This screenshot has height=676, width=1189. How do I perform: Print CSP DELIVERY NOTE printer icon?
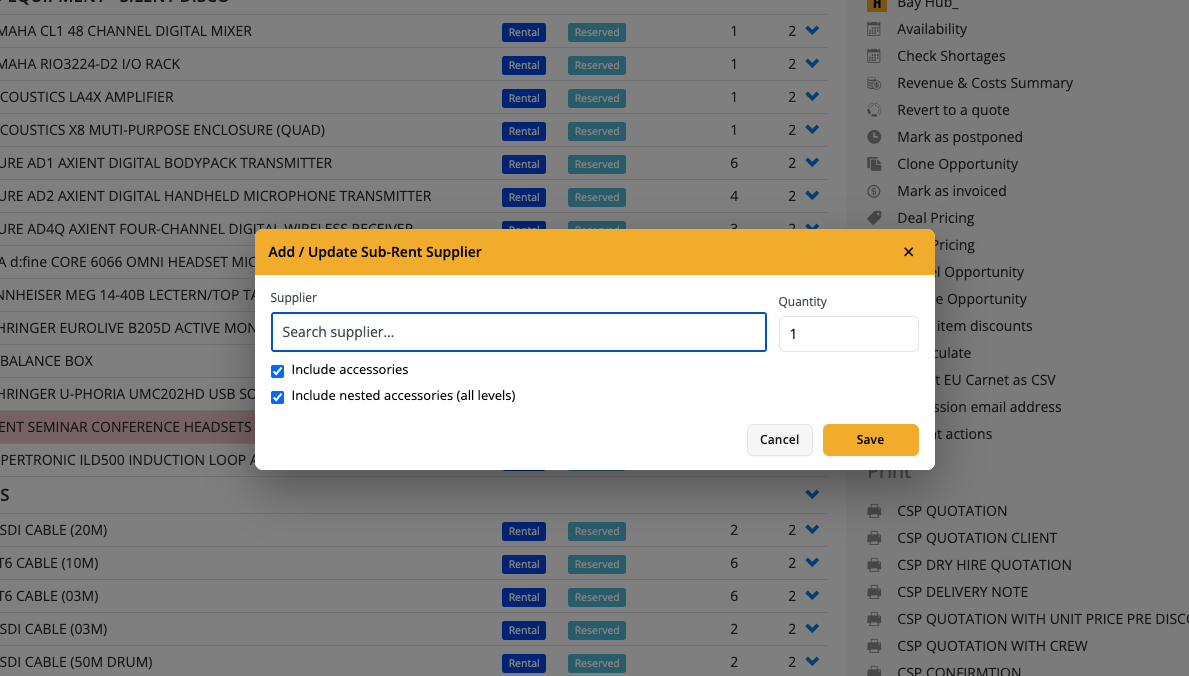point(874,592)
